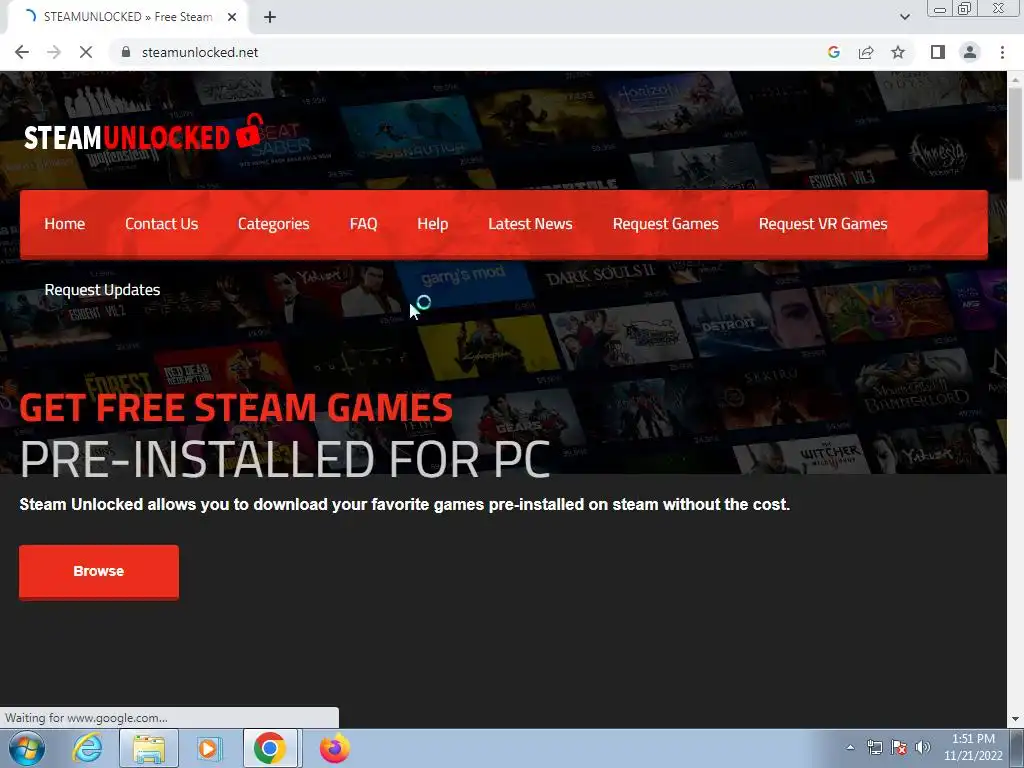Share this page via share icon
The width and height of the screenshot is (1024, 768).
(866, 52)
